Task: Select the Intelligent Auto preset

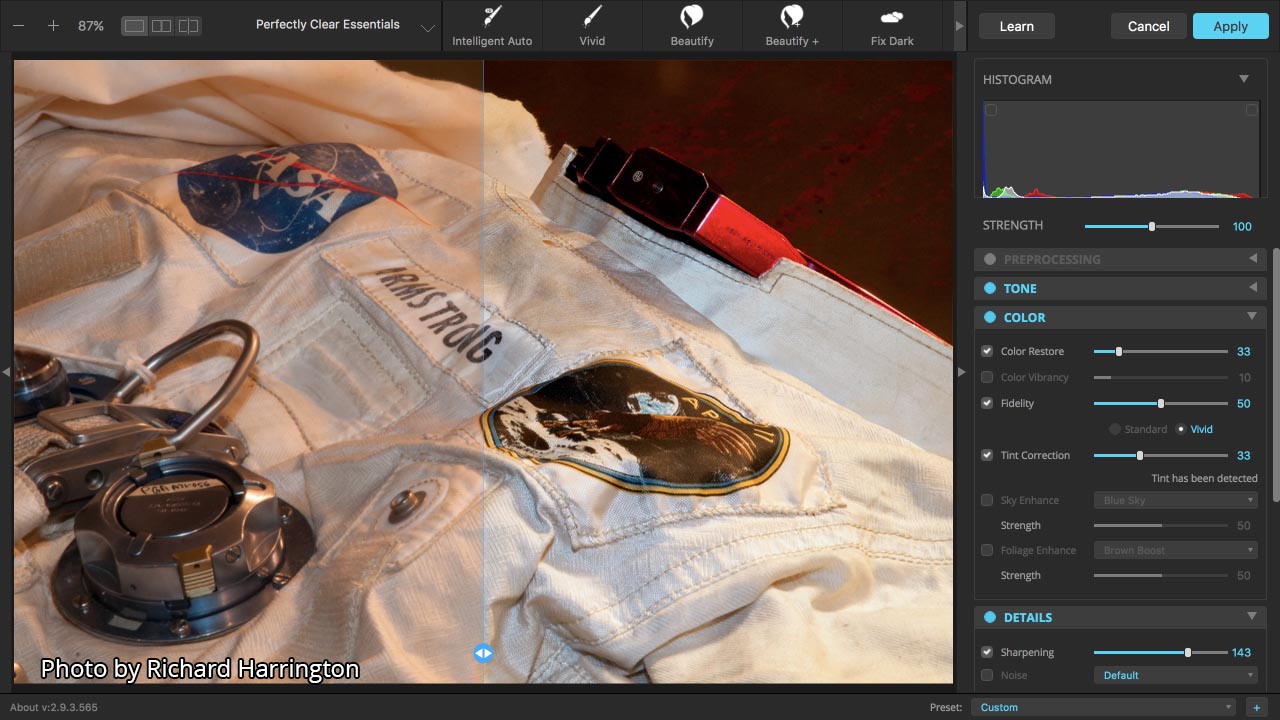Action: pos(492,26)
